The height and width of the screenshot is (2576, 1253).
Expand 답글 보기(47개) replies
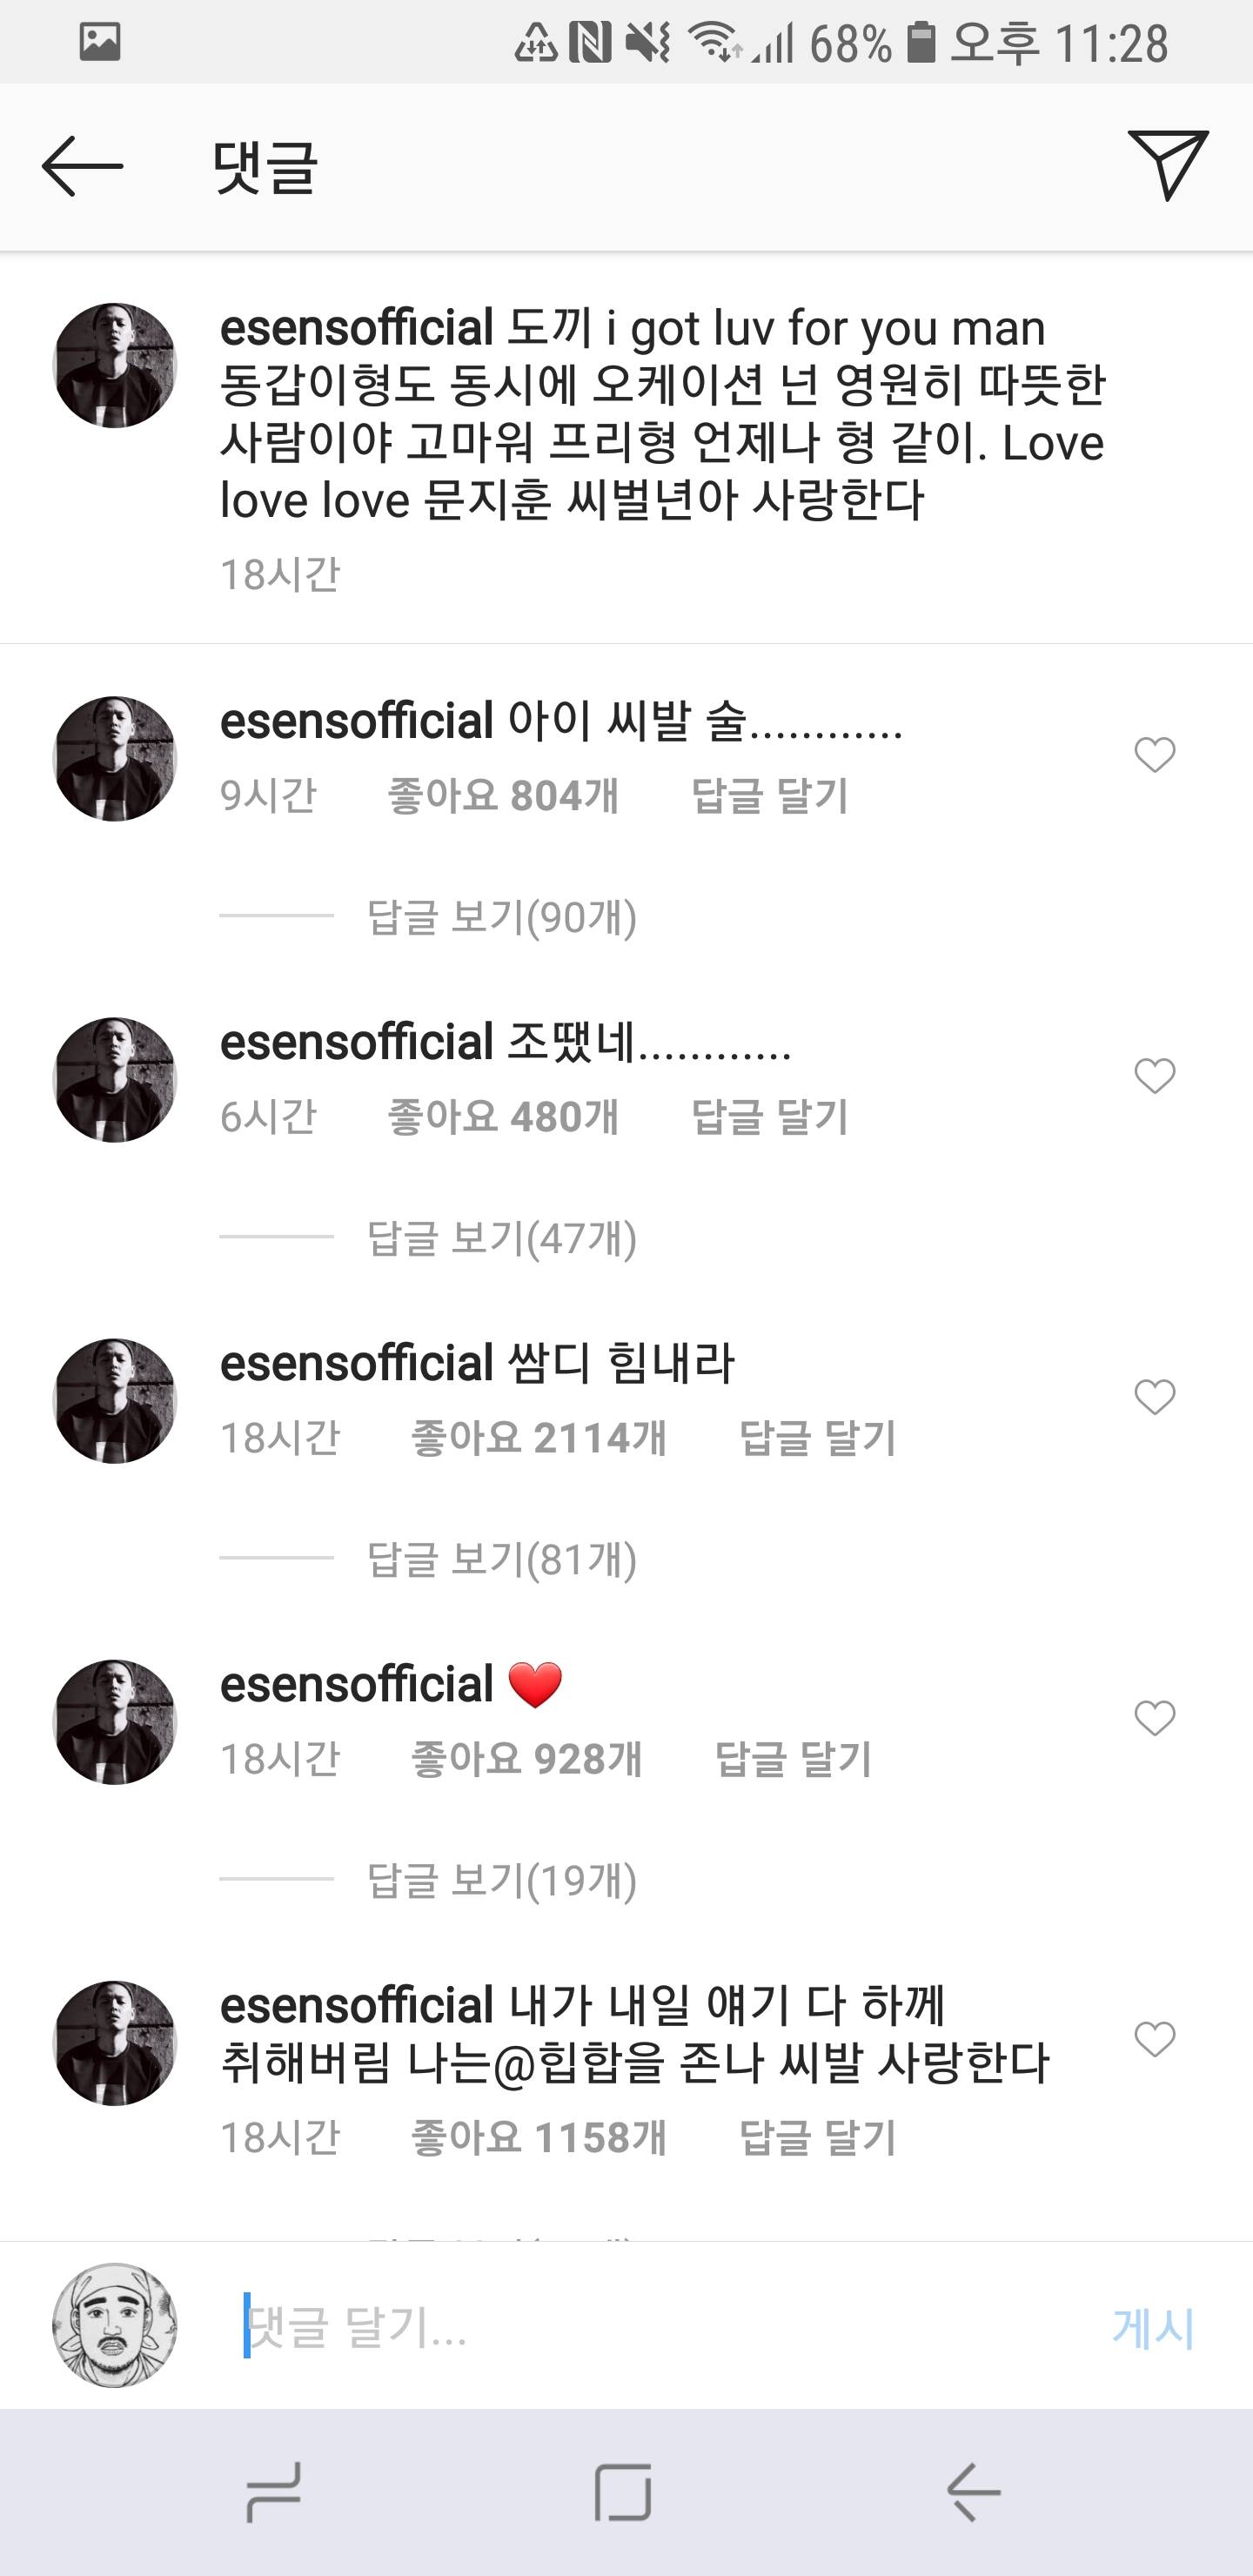click(501, 1238)
